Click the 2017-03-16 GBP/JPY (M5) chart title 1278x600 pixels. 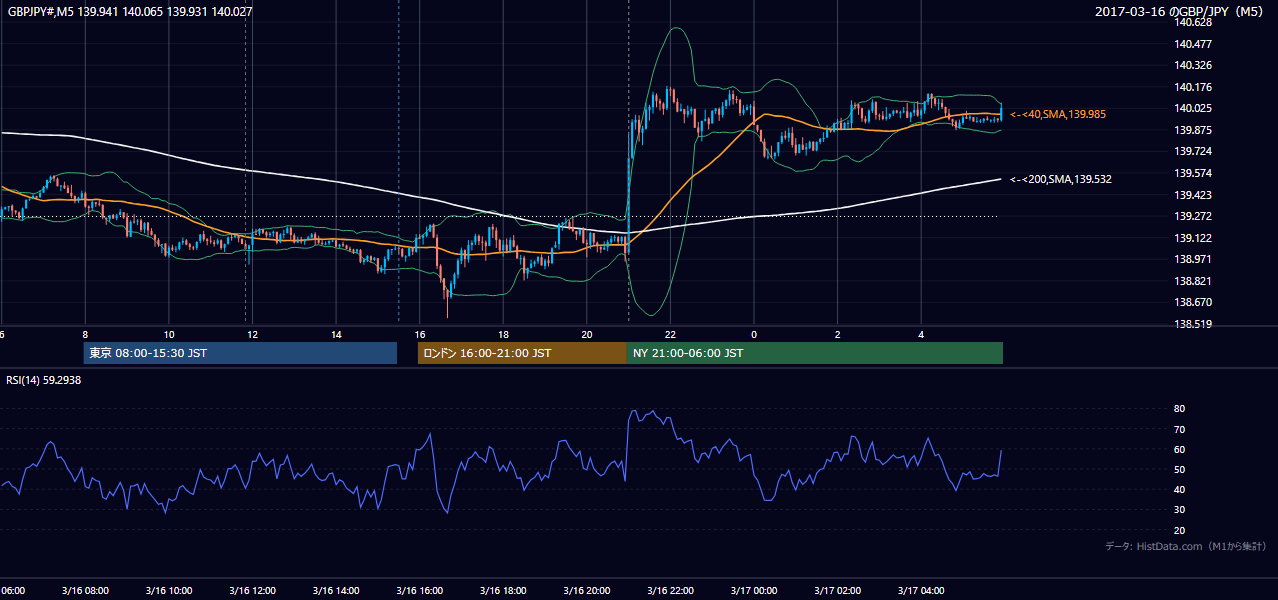1181,11
